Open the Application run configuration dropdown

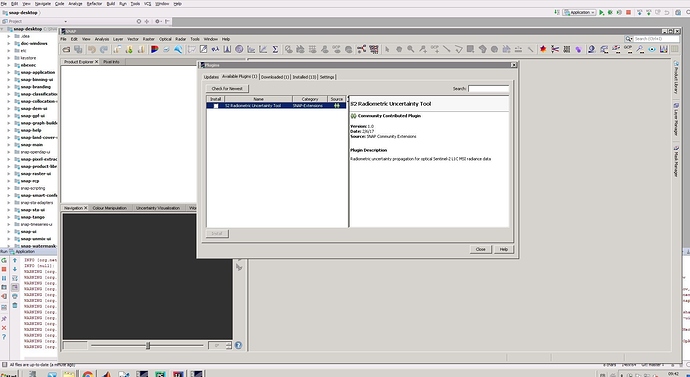tap(579, 12)
